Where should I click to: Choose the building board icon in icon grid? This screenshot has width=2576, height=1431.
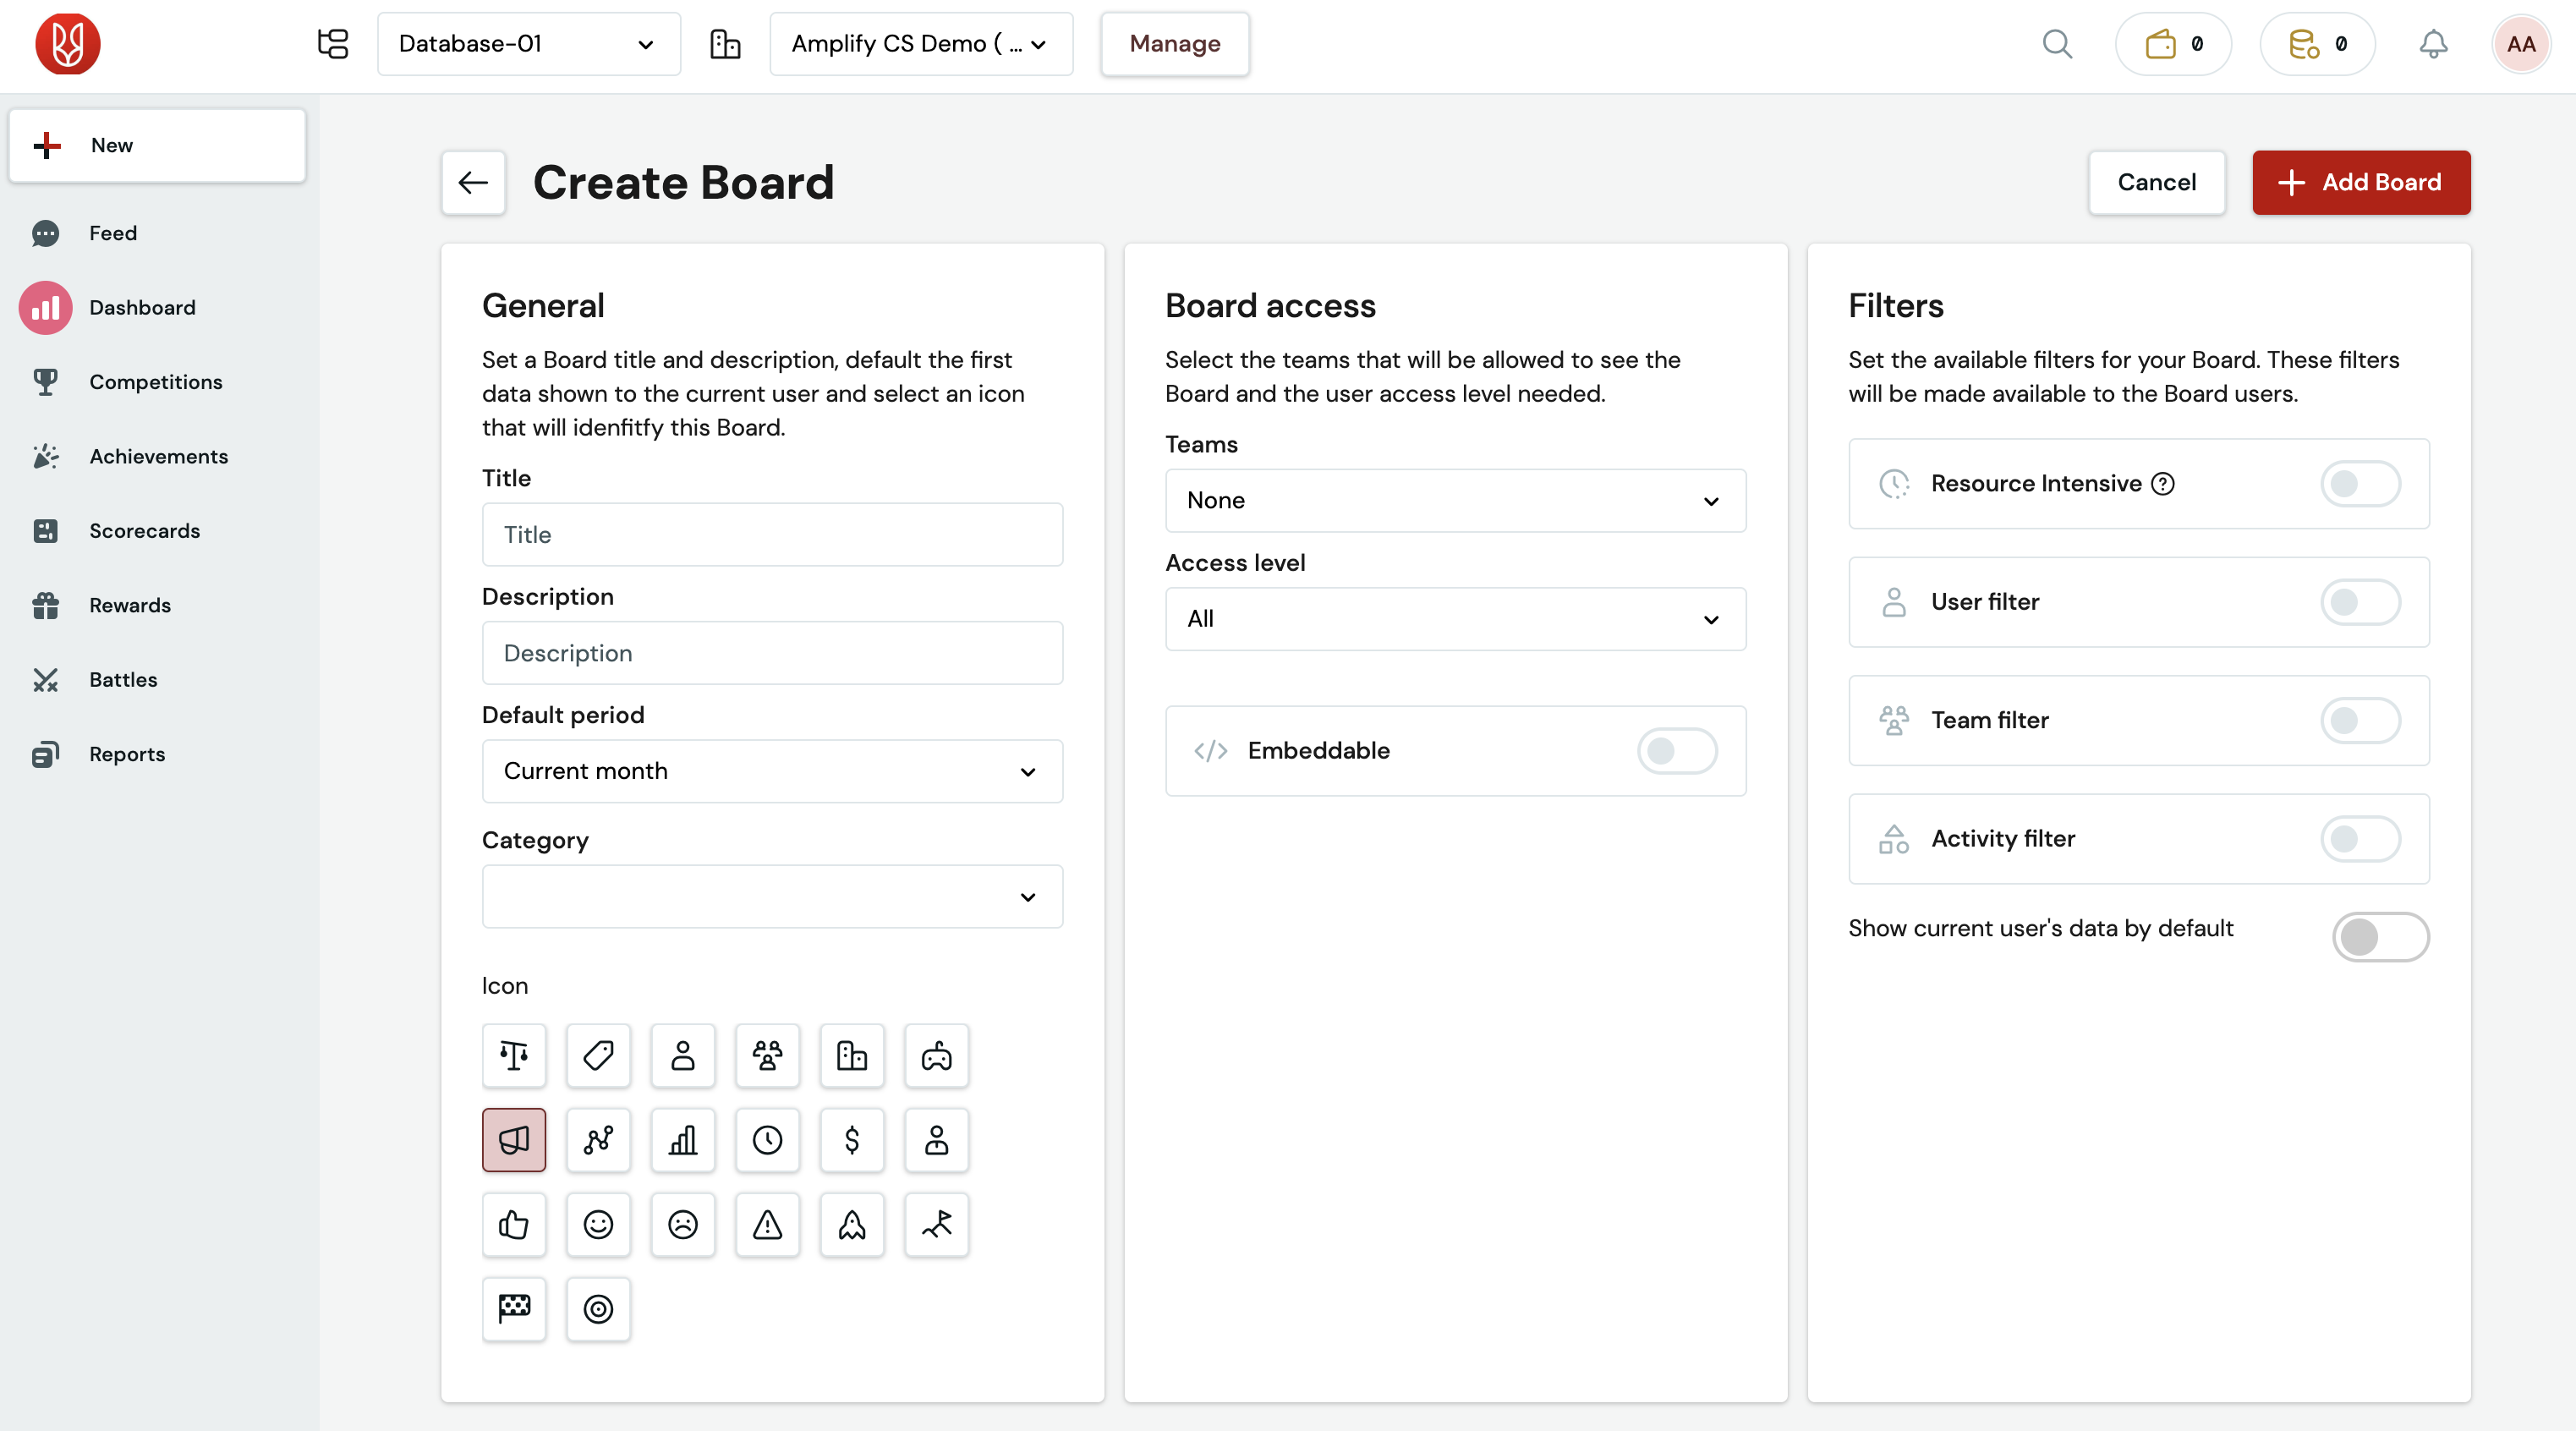[852, 1055]
